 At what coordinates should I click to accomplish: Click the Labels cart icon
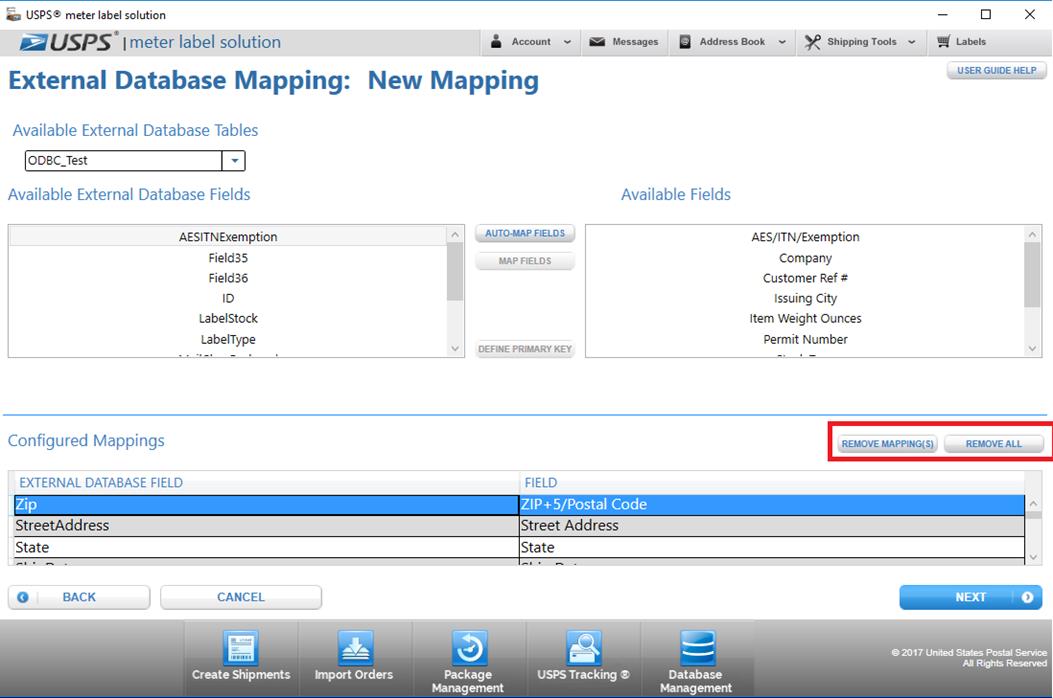[x=944, y=42]
